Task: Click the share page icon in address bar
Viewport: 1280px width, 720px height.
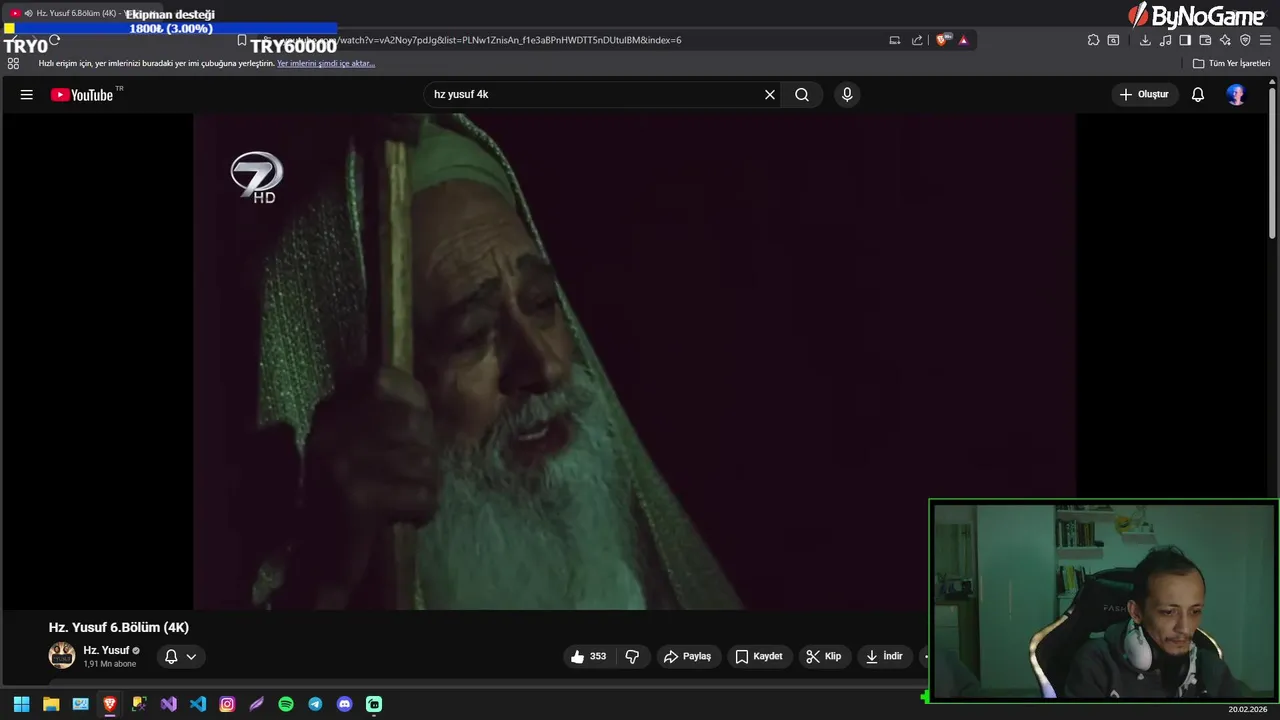Action: click(x=917, y=40)
